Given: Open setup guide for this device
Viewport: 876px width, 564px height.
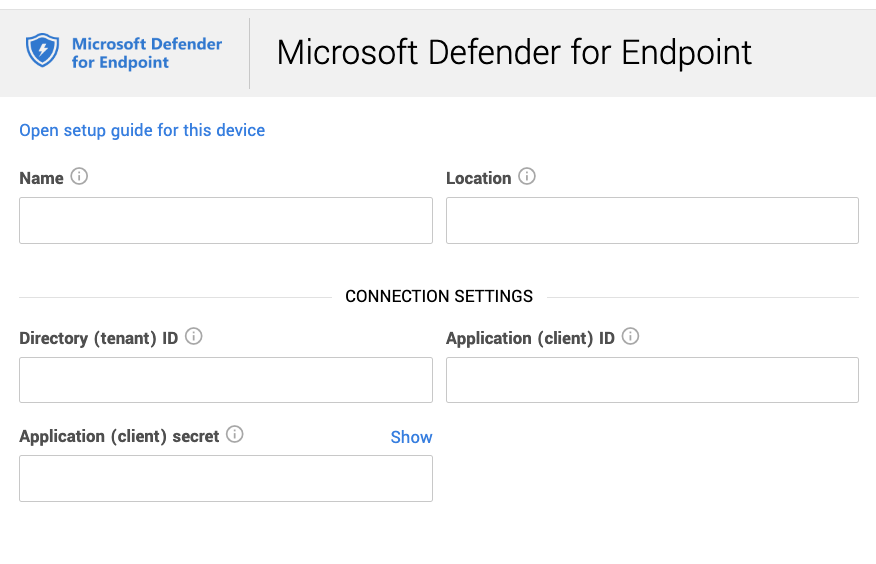Looking at the screenshot, I should pyautogui.click(x=142, y=131).
